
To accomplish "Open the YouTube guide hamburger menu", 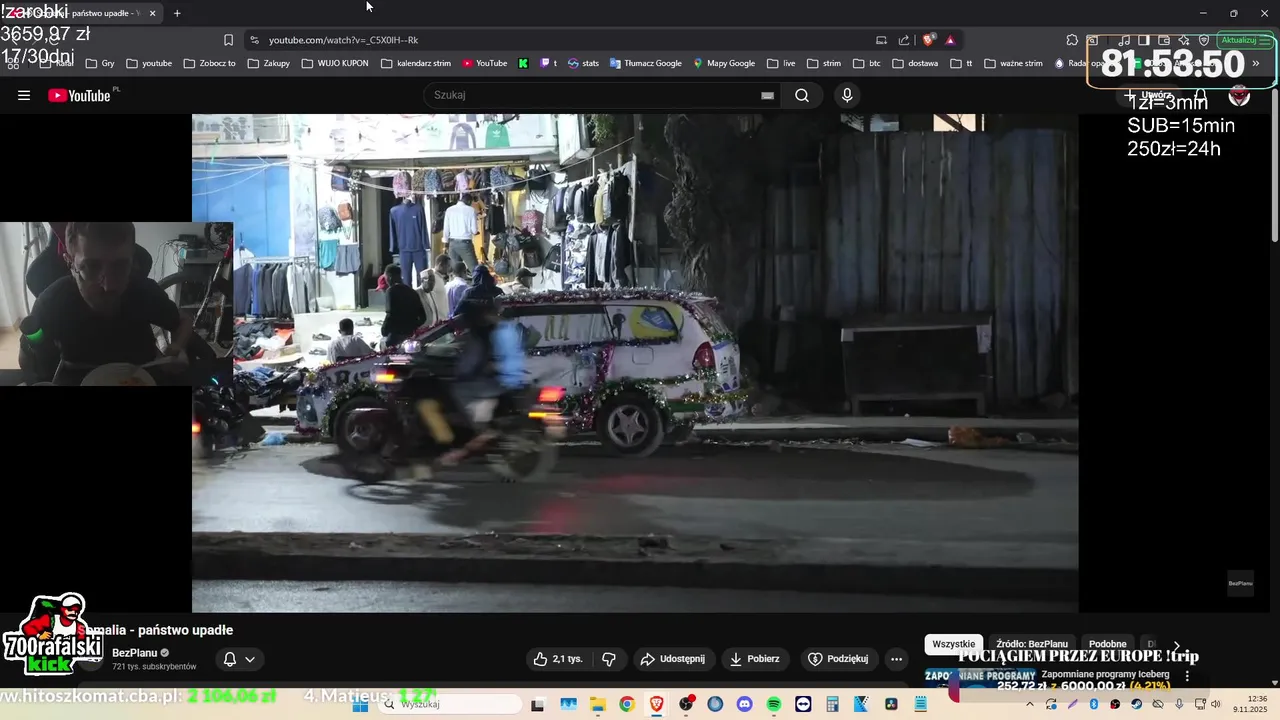I will tap(24, 95).
